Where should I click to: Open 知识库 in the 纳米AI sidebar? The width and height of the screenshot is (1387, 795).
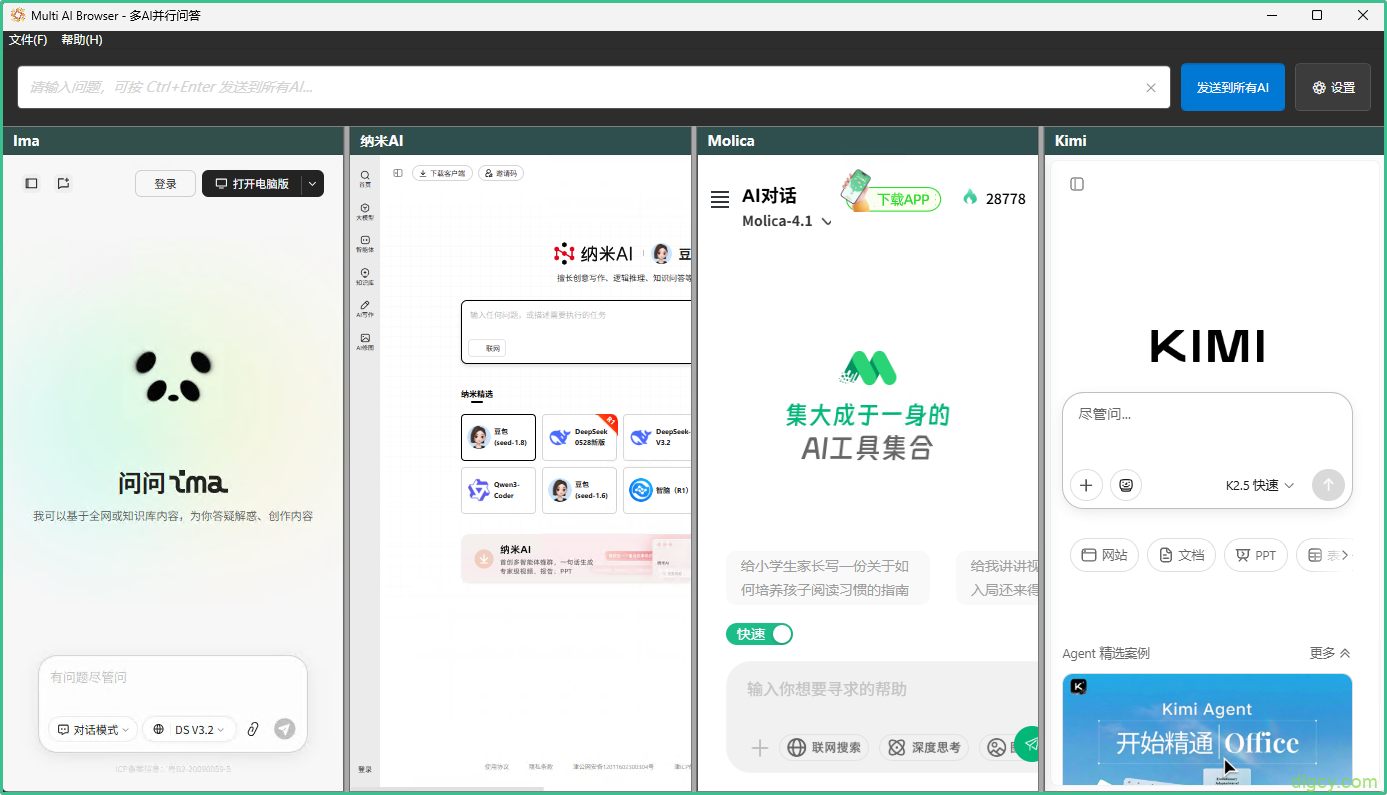365,276
